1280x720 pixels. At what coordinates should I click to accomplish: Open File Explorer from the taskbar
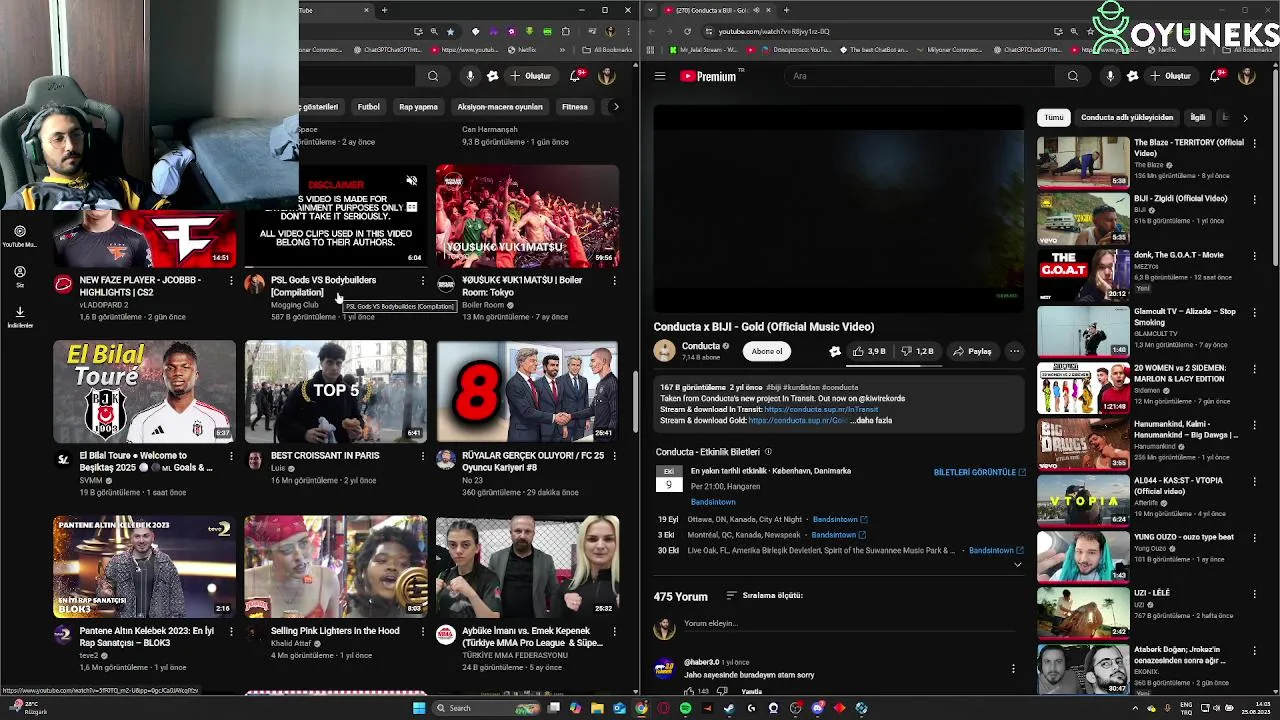pos(597,708)
